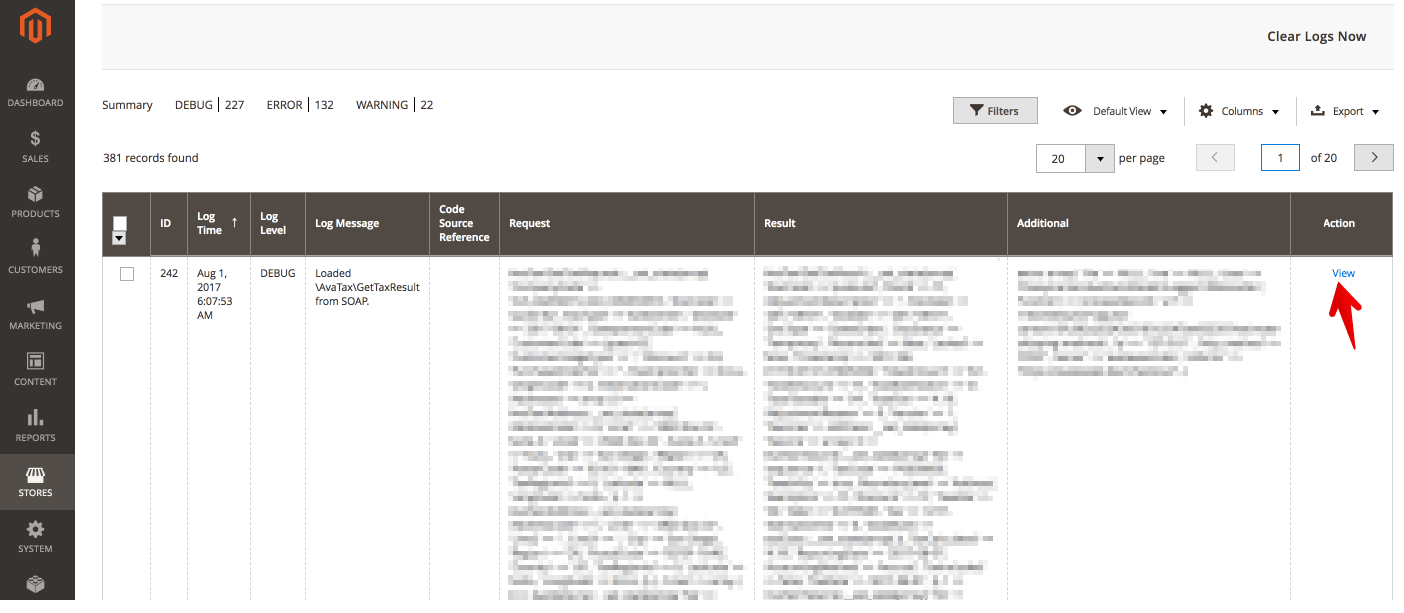Click Clear Logs Now button

pos(1316,37)
